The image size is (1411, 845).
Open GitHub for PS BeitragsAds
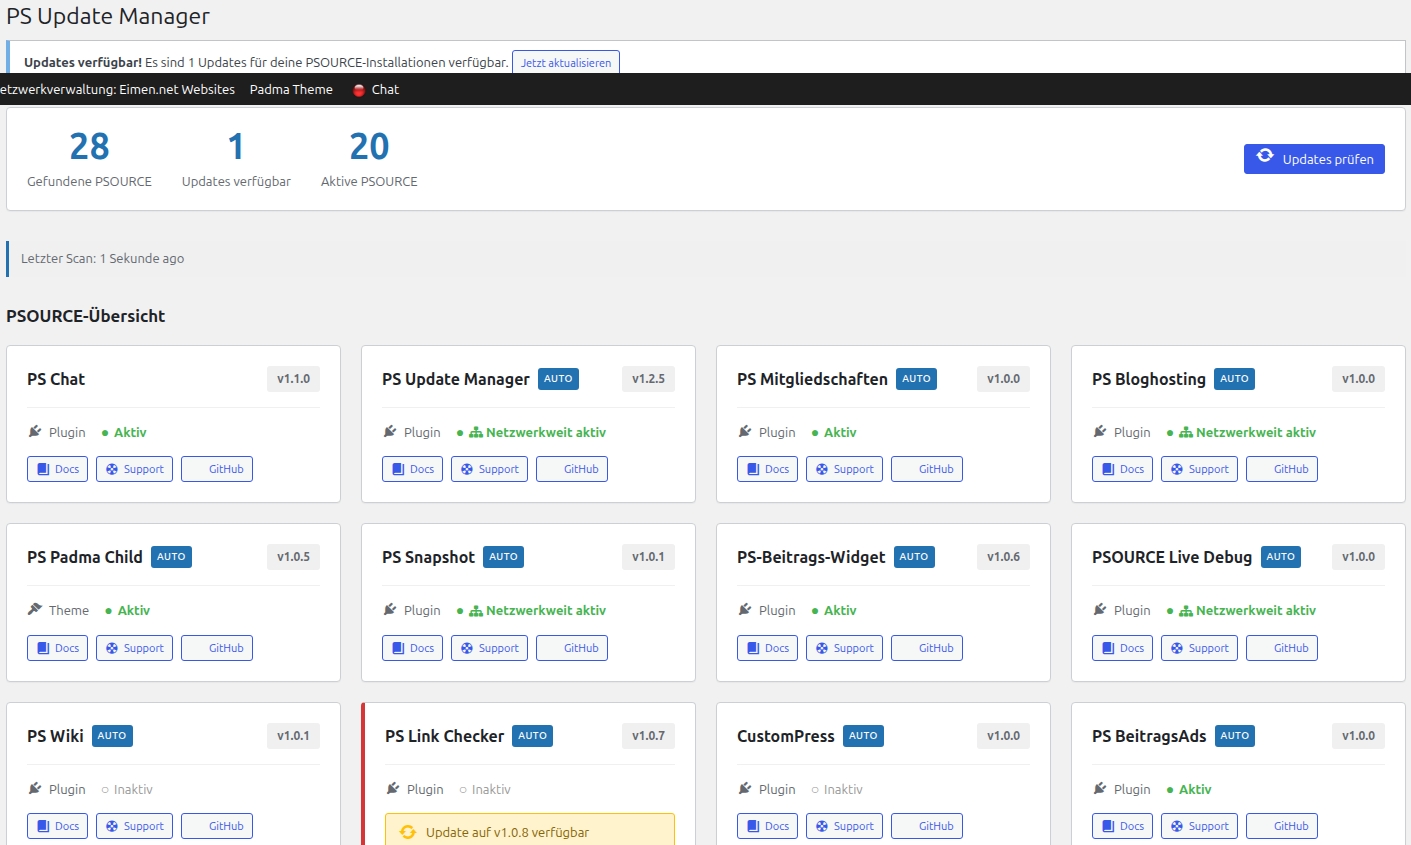point(1281,826)
